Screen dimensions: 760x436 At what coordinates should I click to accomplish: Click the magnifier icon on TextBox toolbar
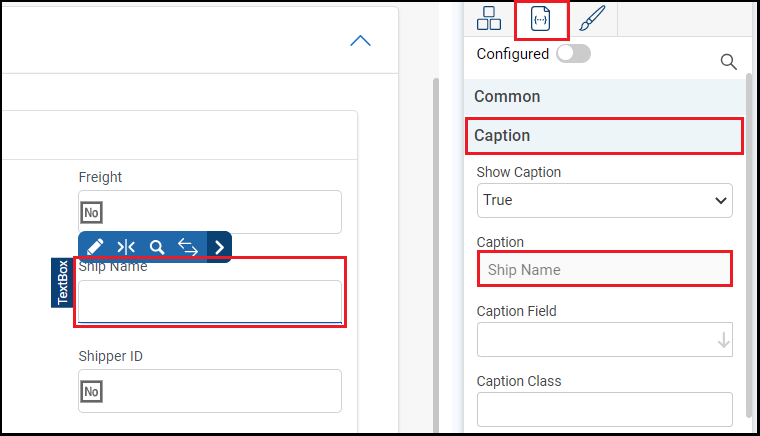[x=157, y=246]
